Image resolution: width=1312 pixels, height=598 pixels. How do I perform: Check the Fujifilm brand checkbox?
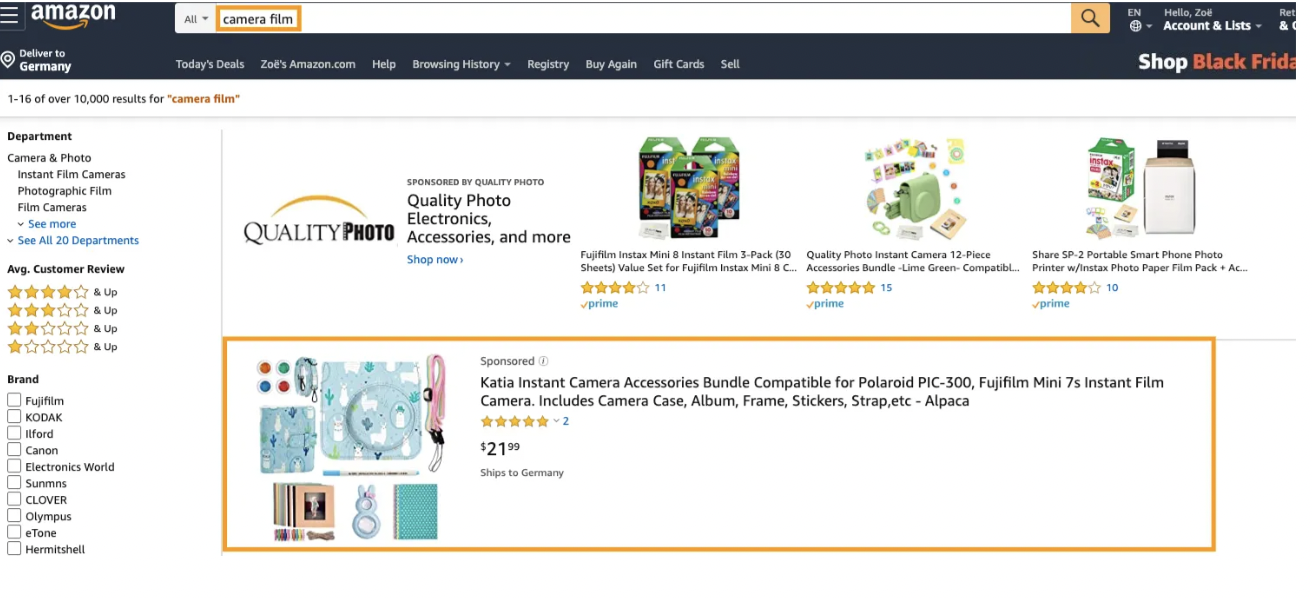(14, 401)
